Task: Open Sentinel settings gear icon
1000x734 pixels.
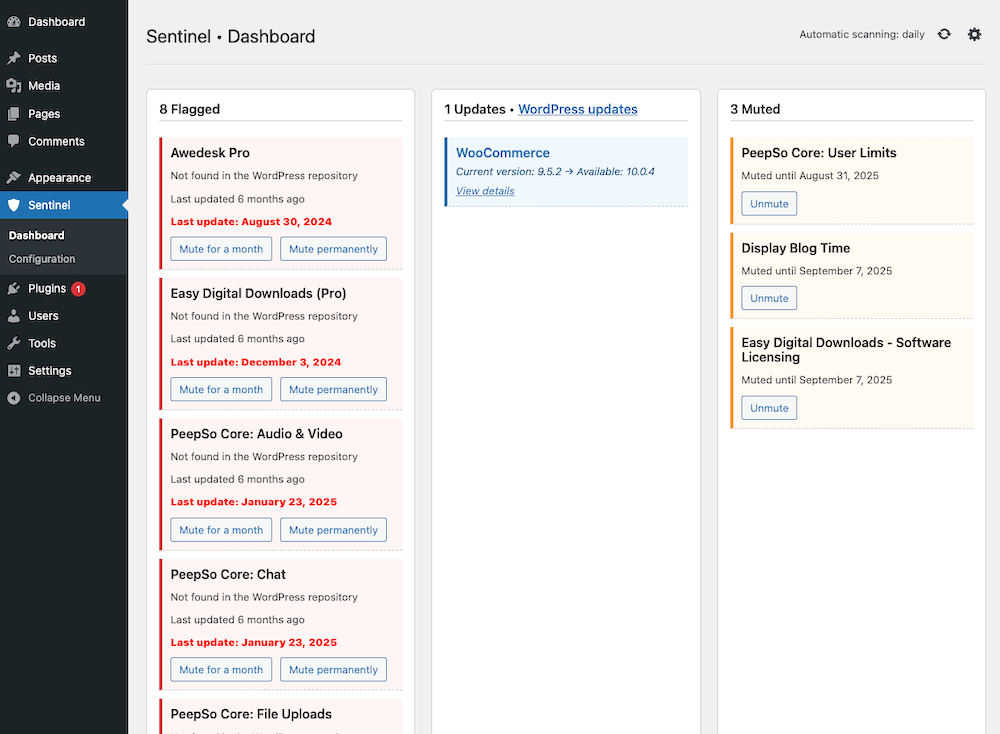Action: point(974,34)
